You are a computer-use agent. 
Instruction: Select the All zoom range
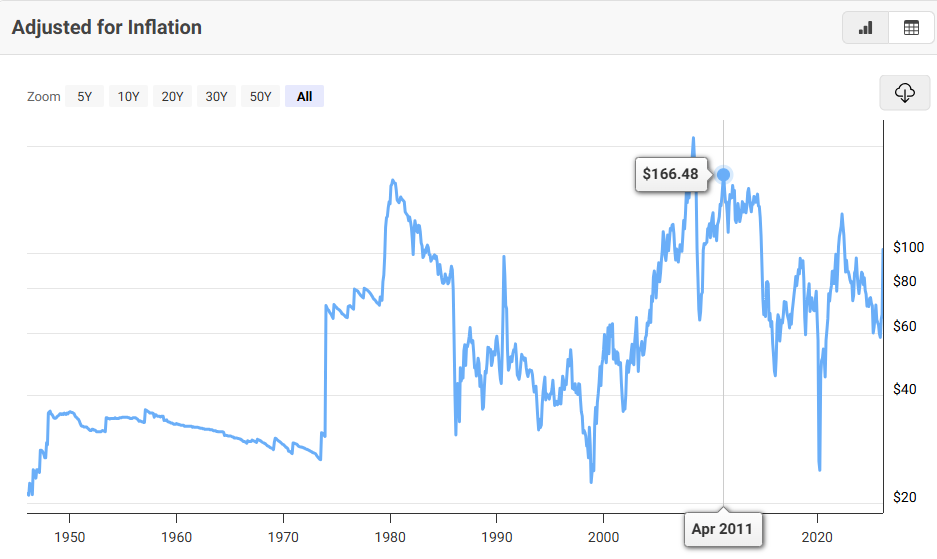[x=304, y=97]
